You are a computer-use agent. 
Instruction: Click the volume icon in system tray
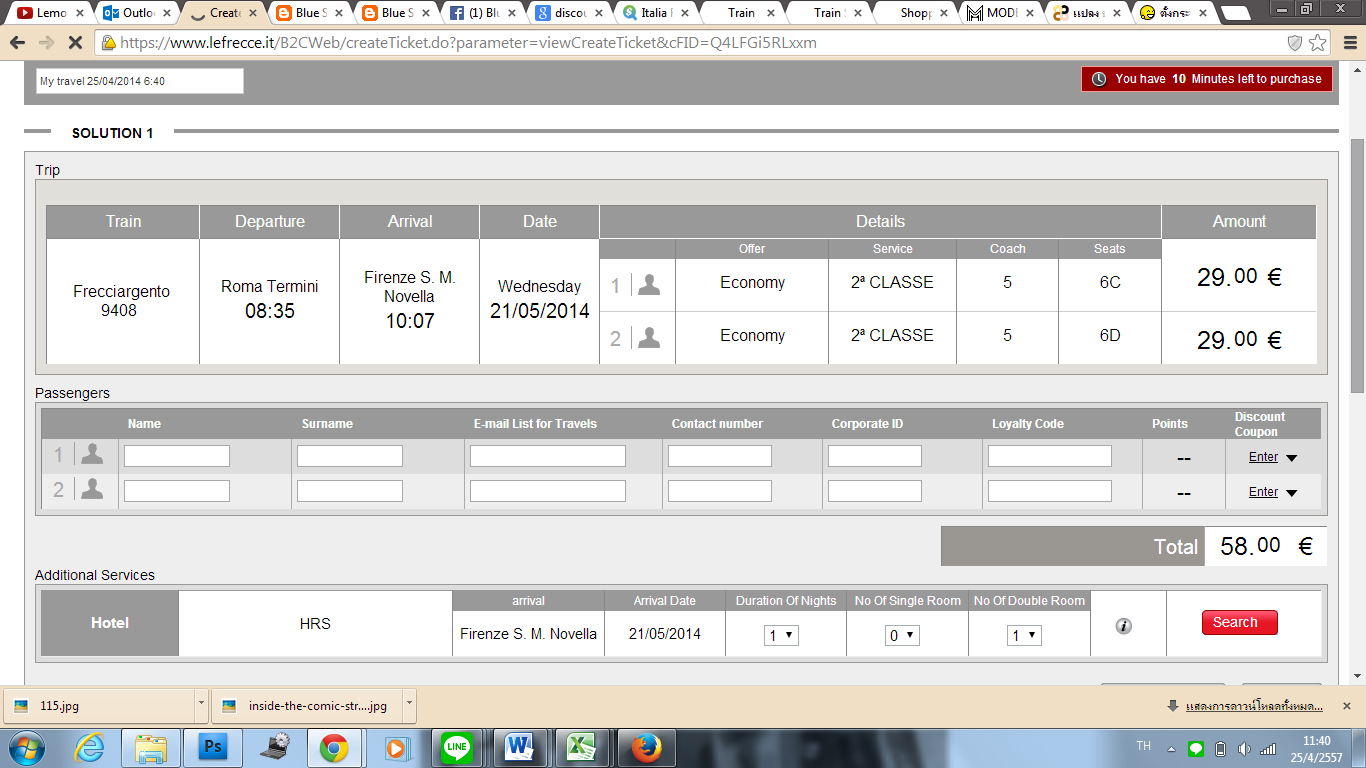(x=1243, y=748)
